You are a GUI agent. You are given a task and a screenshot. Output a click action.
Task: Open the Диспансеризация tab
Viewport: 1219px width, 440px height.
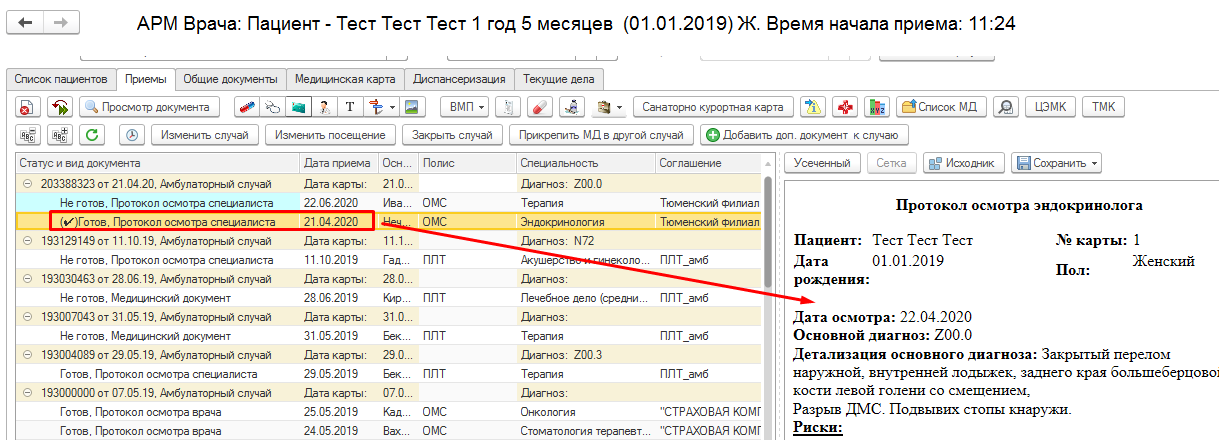[461, 78]
